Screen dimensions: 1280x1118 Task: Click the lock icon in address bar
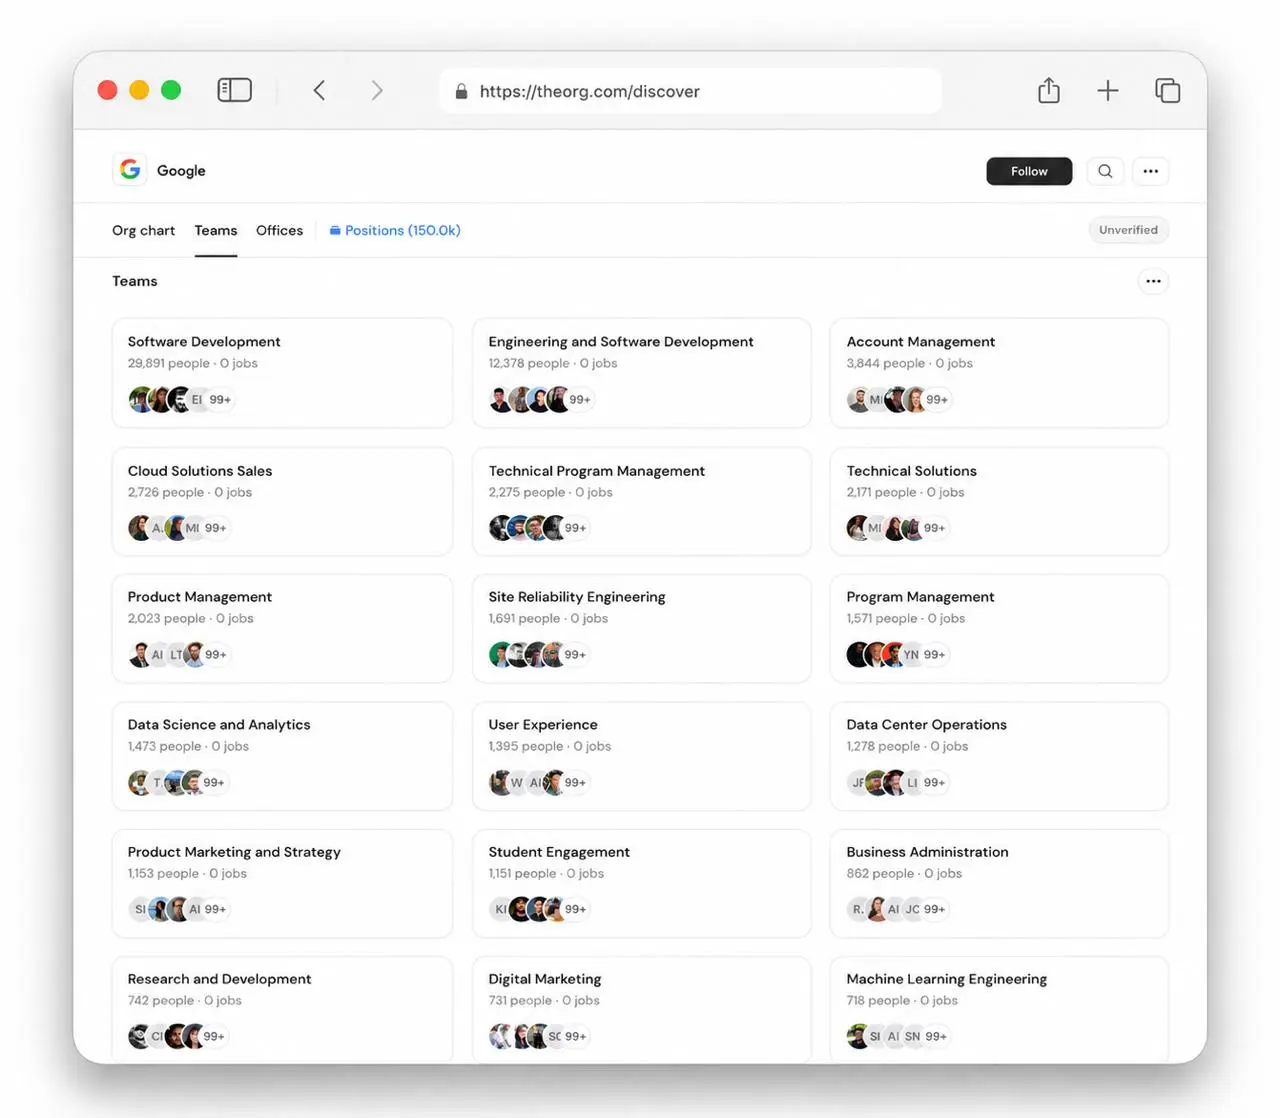tap(461, 91)
